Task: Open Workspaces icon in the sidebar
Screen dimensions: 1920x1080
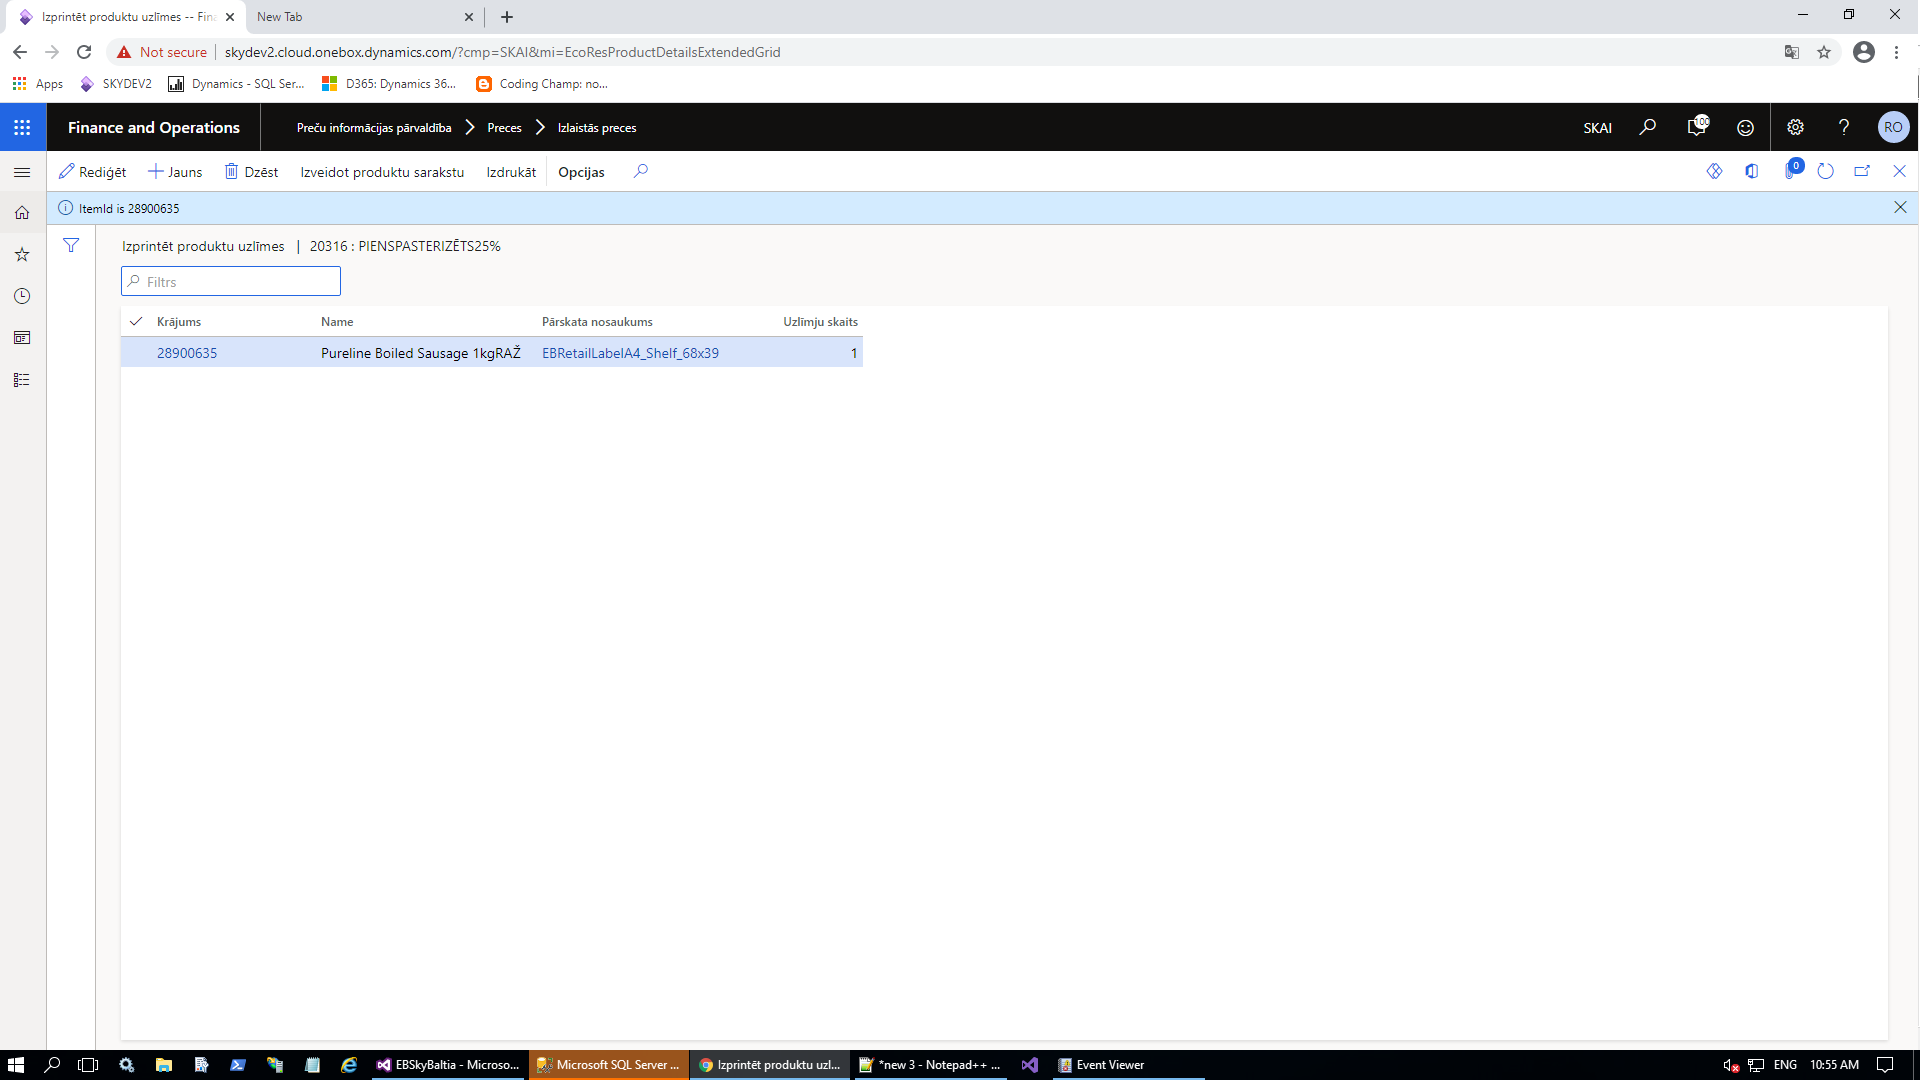Action: (x=22, y=338)
